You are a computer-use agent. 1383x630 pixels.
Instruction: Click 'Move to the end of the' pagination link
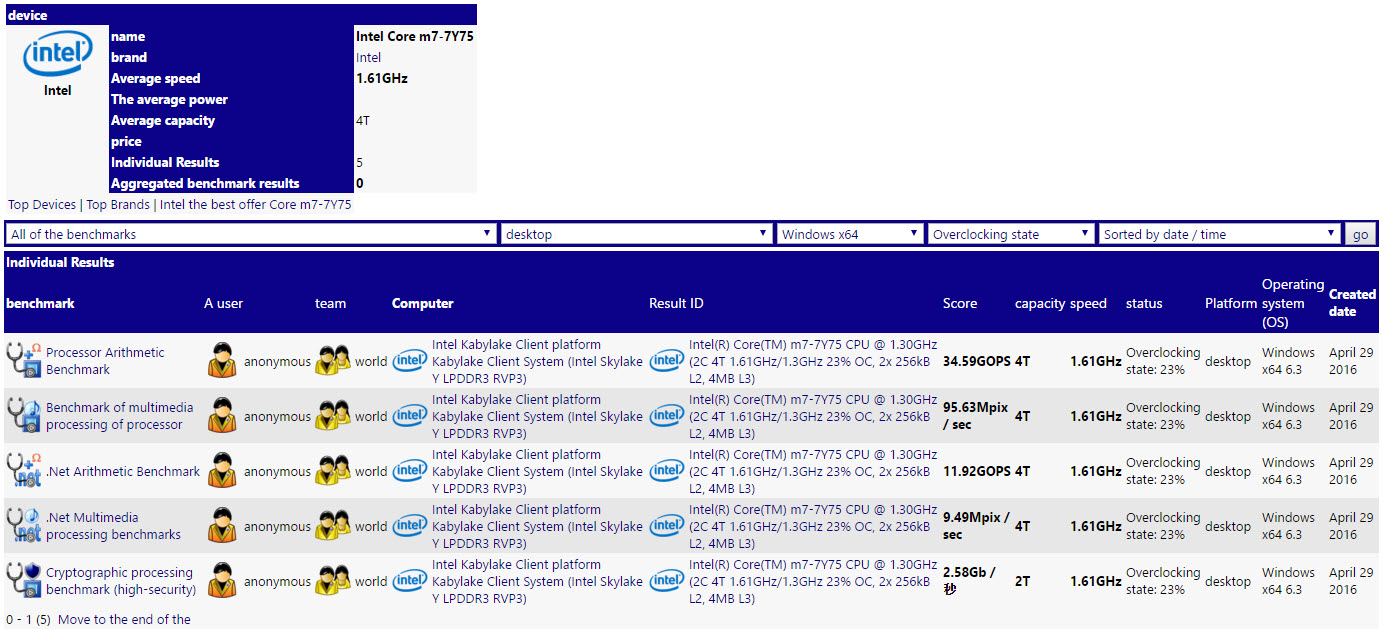click(x=124, y=619)
